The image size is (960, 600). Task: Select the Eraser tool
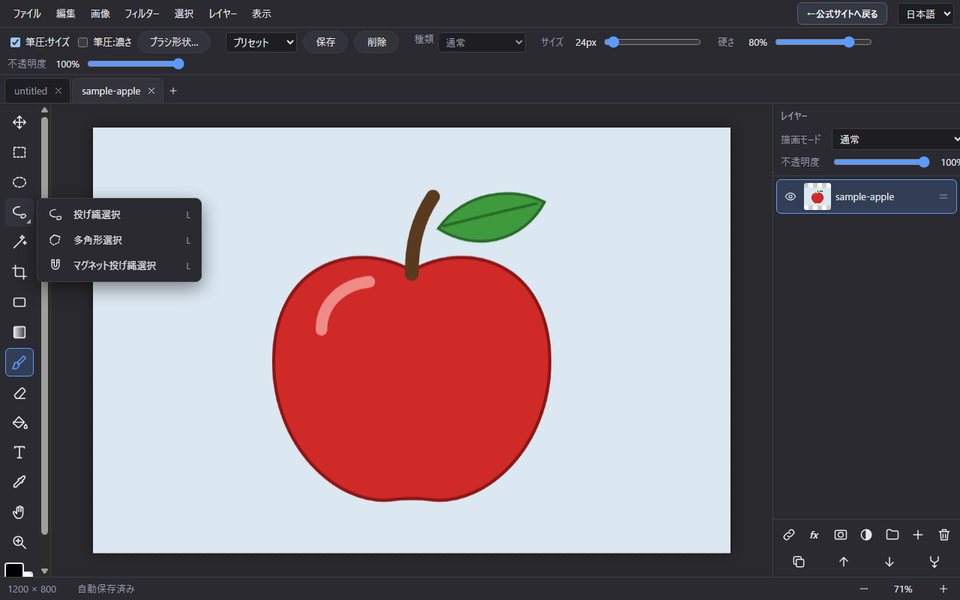(x=20, y=393)
